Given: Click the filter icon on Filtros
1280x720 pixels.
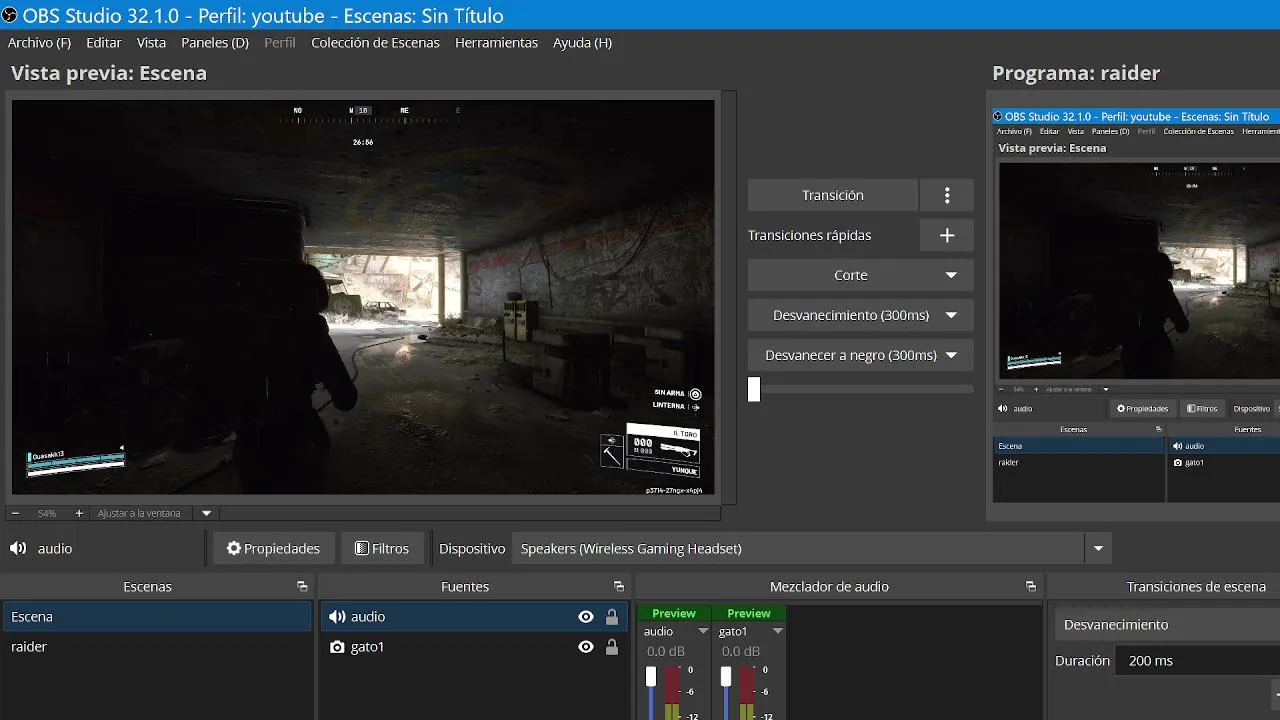Looking at the screenshot, I should [x=362, y=548].
